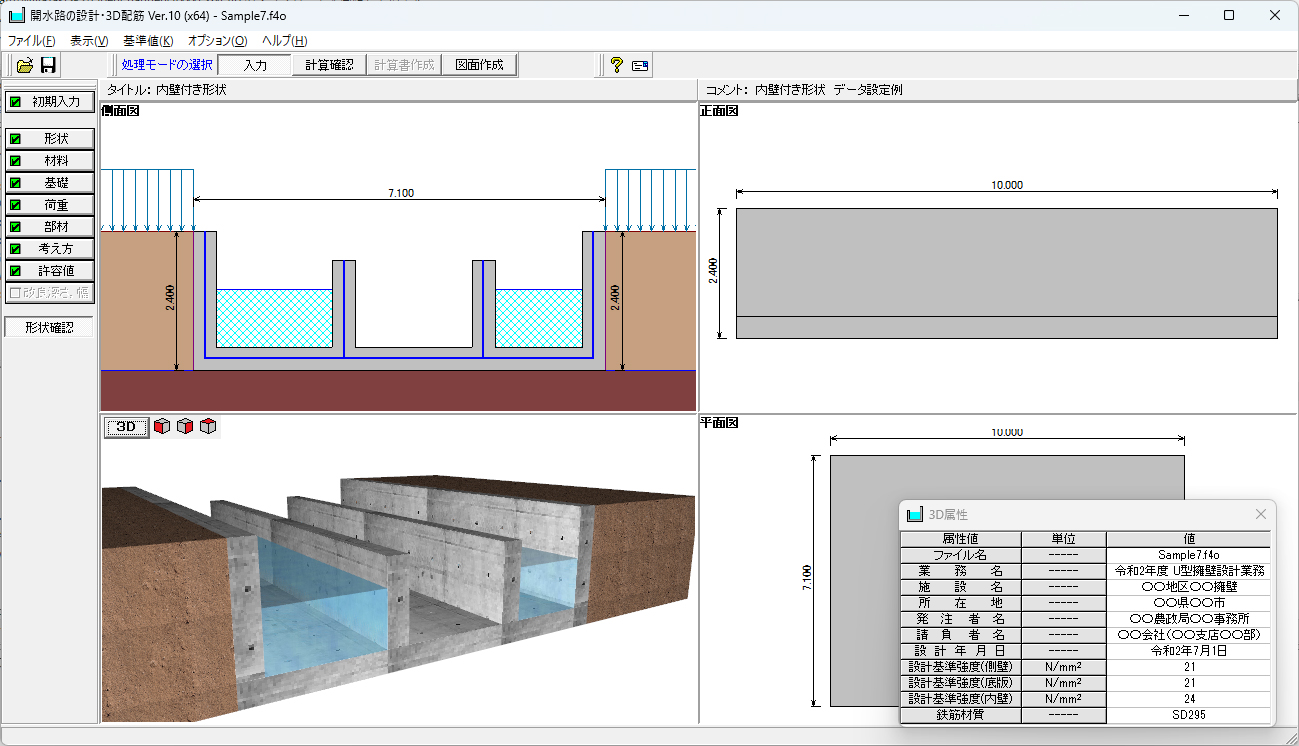Close the 3D属性 properties panel
The width and height of the screenshot is (1299, 746).
pyautogui.click(x=1261, y=514)
